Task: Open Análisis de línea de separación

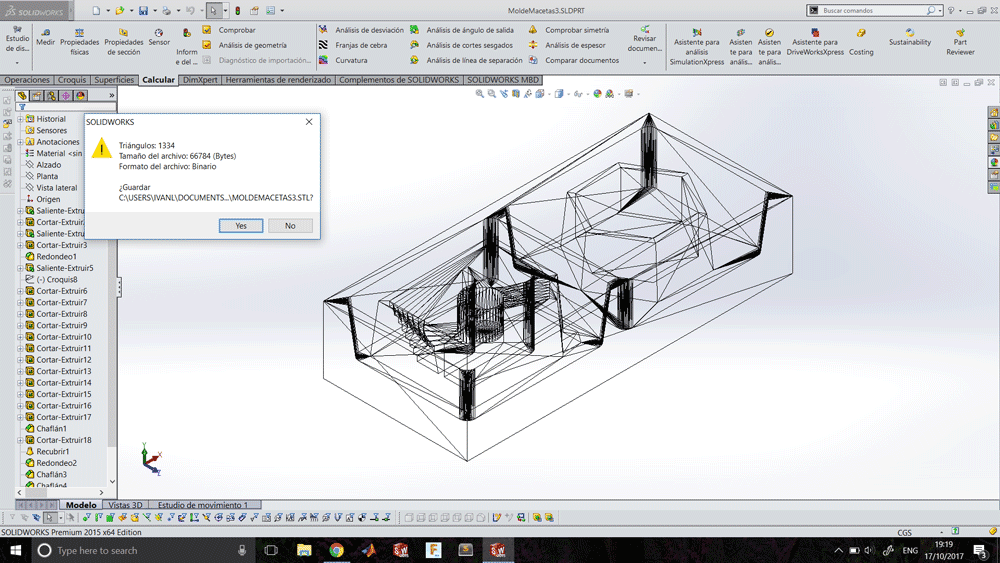Action: coord(466,61)
